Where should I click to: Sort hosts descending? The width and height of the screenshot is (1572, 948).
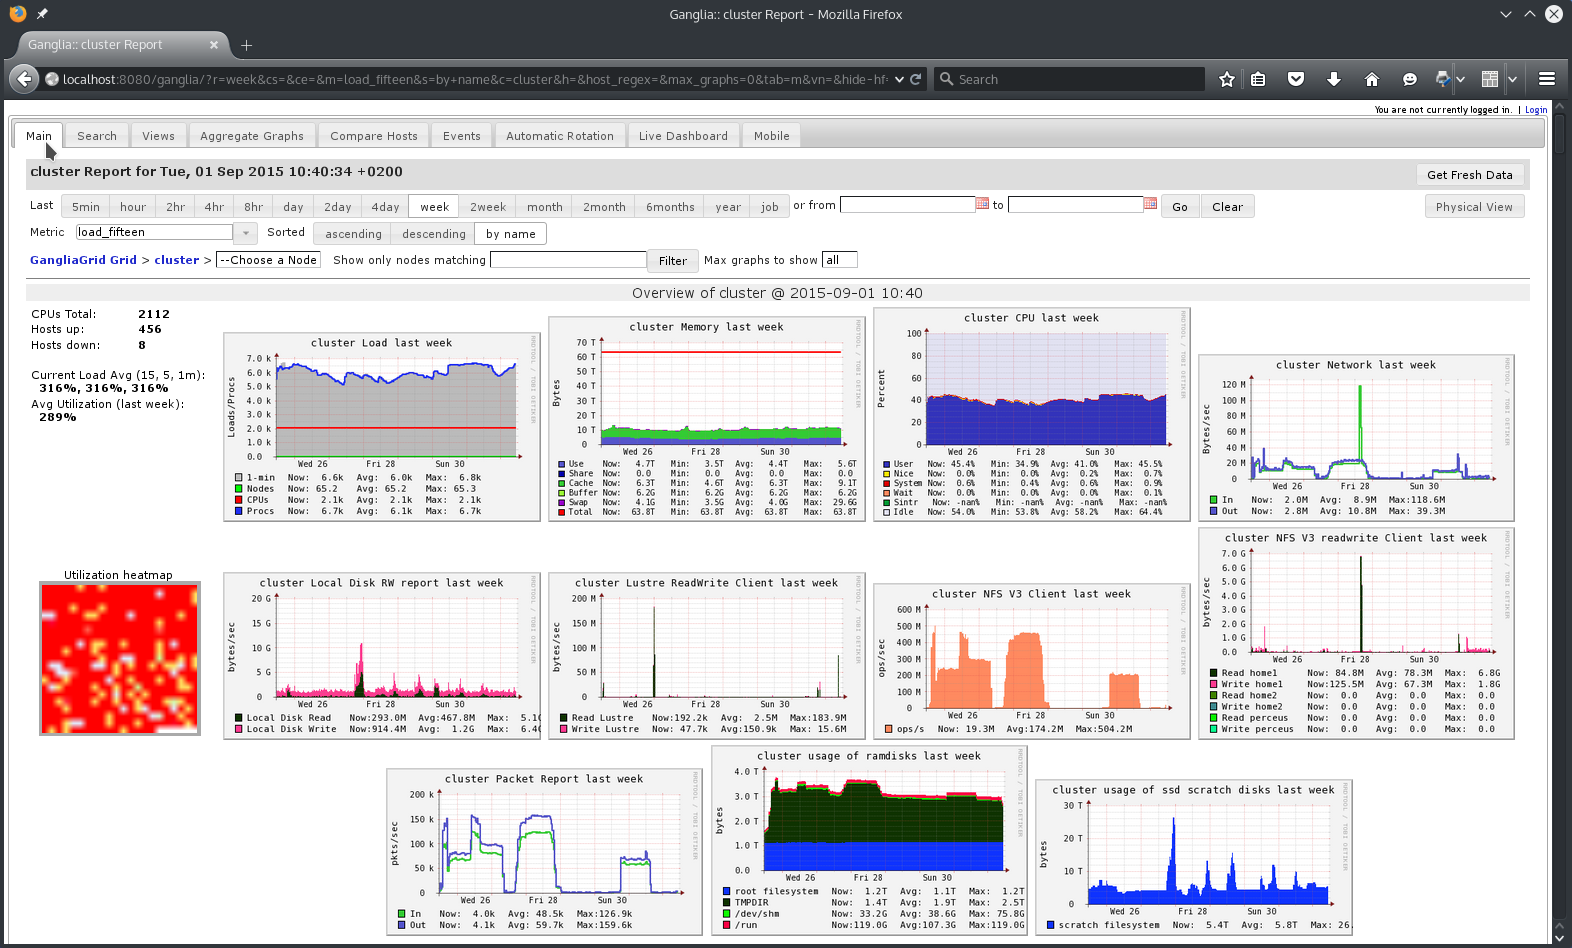434,234
